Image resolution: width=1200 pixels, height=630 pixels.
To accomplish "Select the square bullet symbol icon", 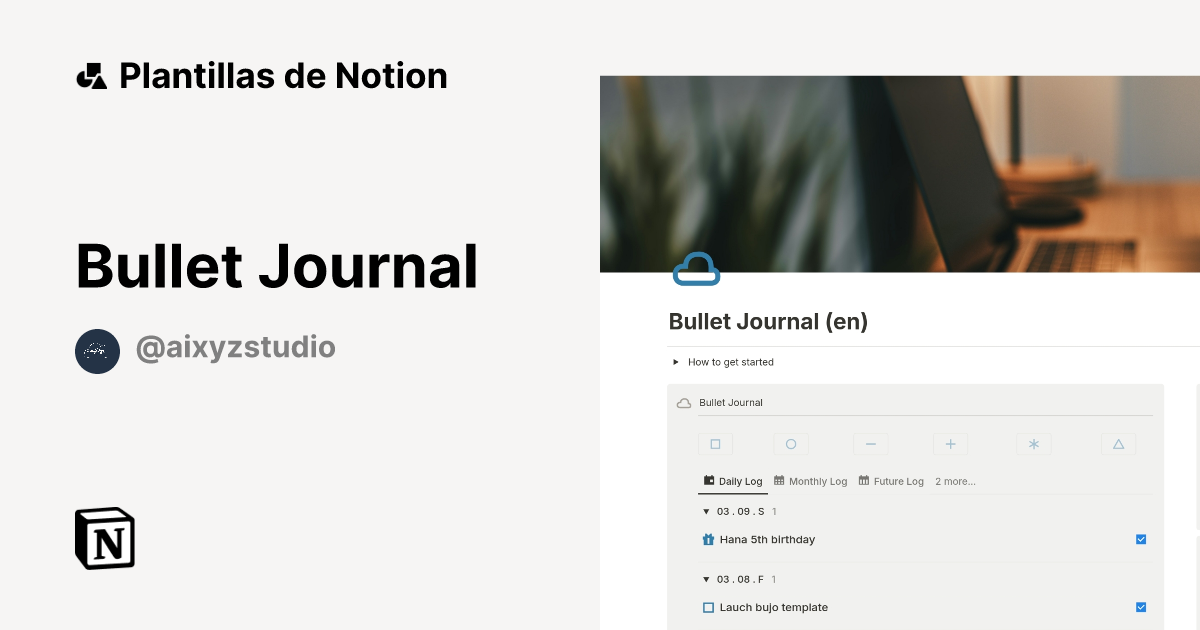I will click(x=715, y=443).
